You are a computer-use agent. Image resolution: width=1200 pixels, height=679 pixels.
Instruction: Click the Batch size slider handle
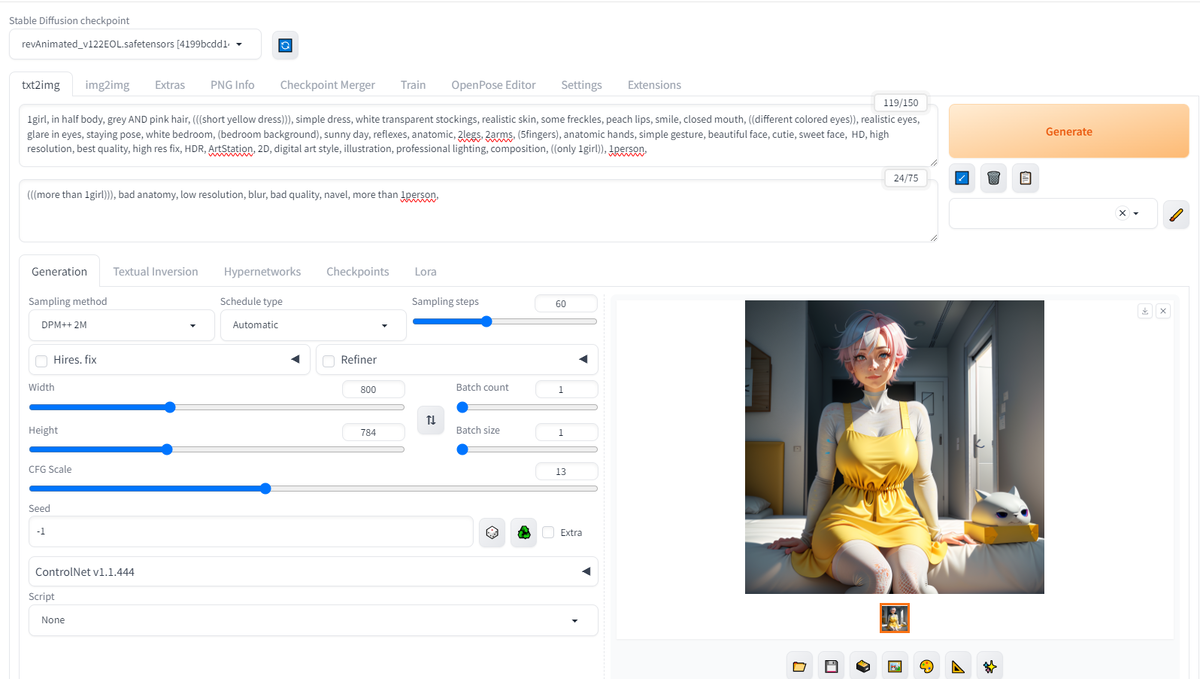coord(462,450)
